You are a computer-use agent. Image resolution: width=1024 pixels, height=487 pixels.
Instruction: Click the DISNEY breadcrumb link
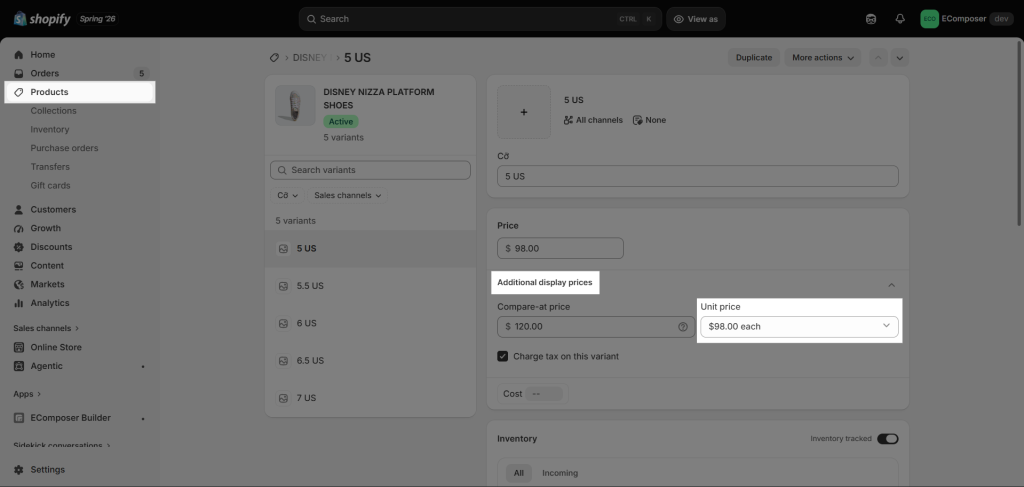(310, 57)
